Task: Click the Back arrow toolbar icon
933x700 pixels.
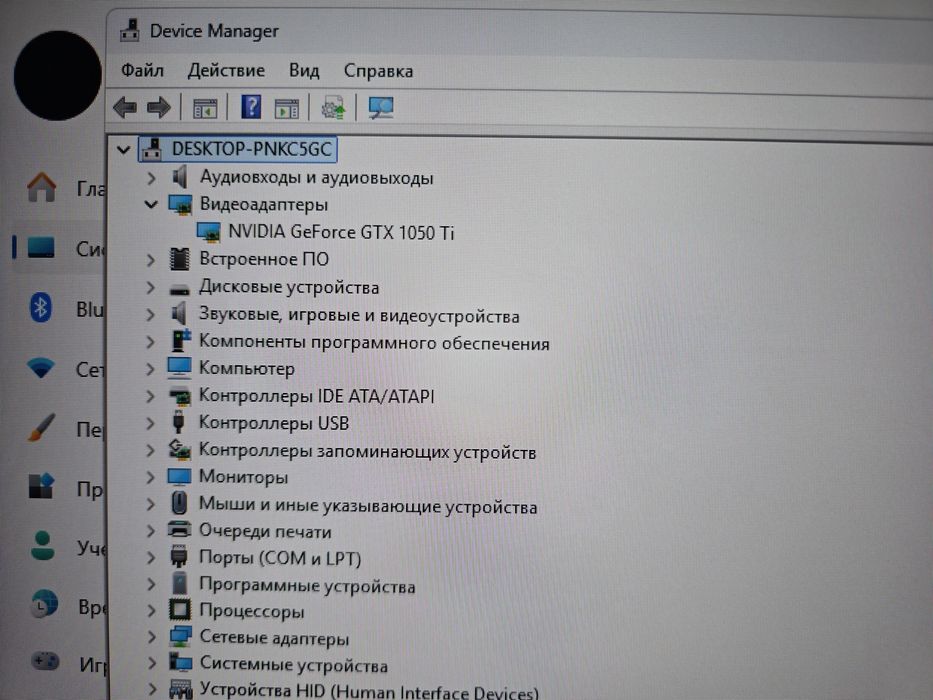Action: click(125, 108)
